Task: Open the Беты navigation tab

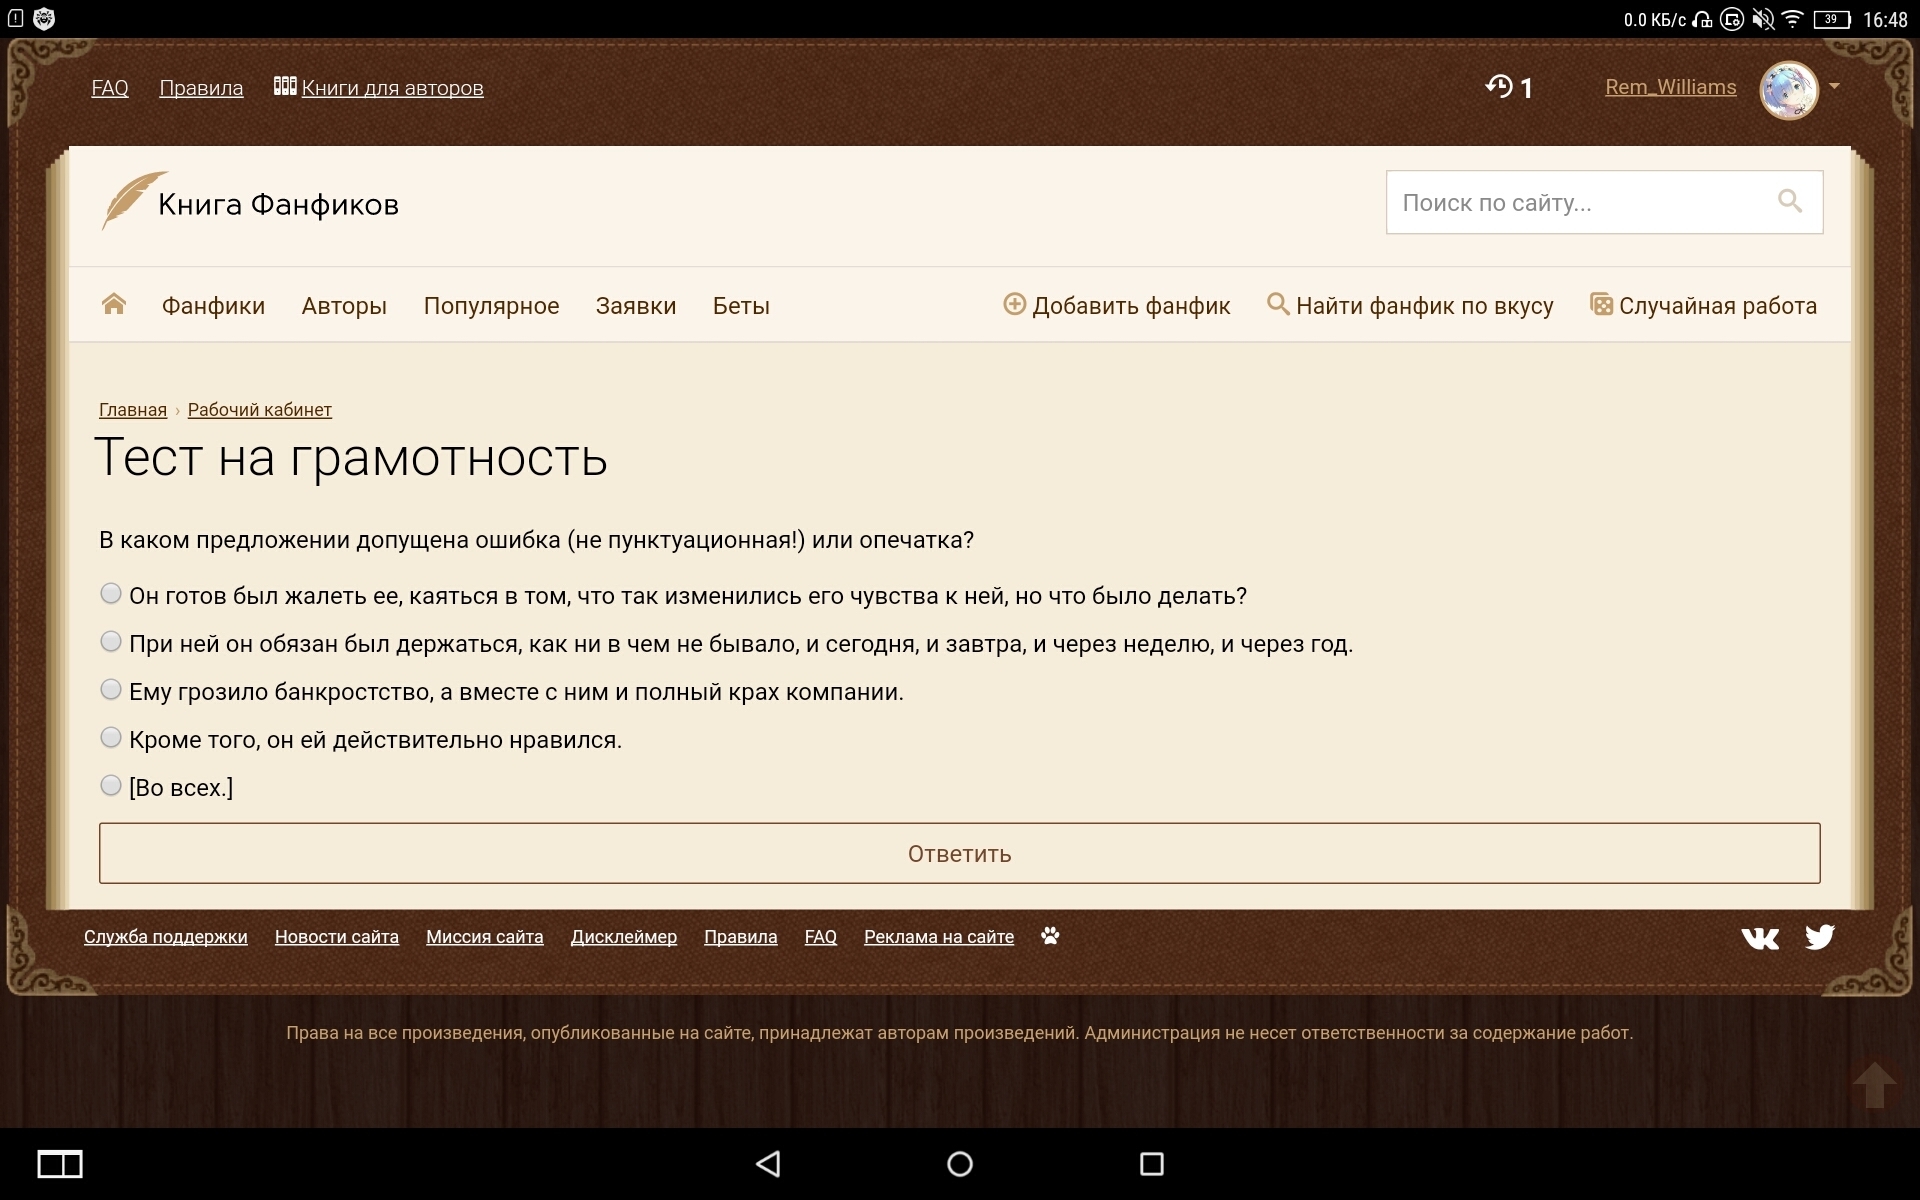Action: [740, 306]
